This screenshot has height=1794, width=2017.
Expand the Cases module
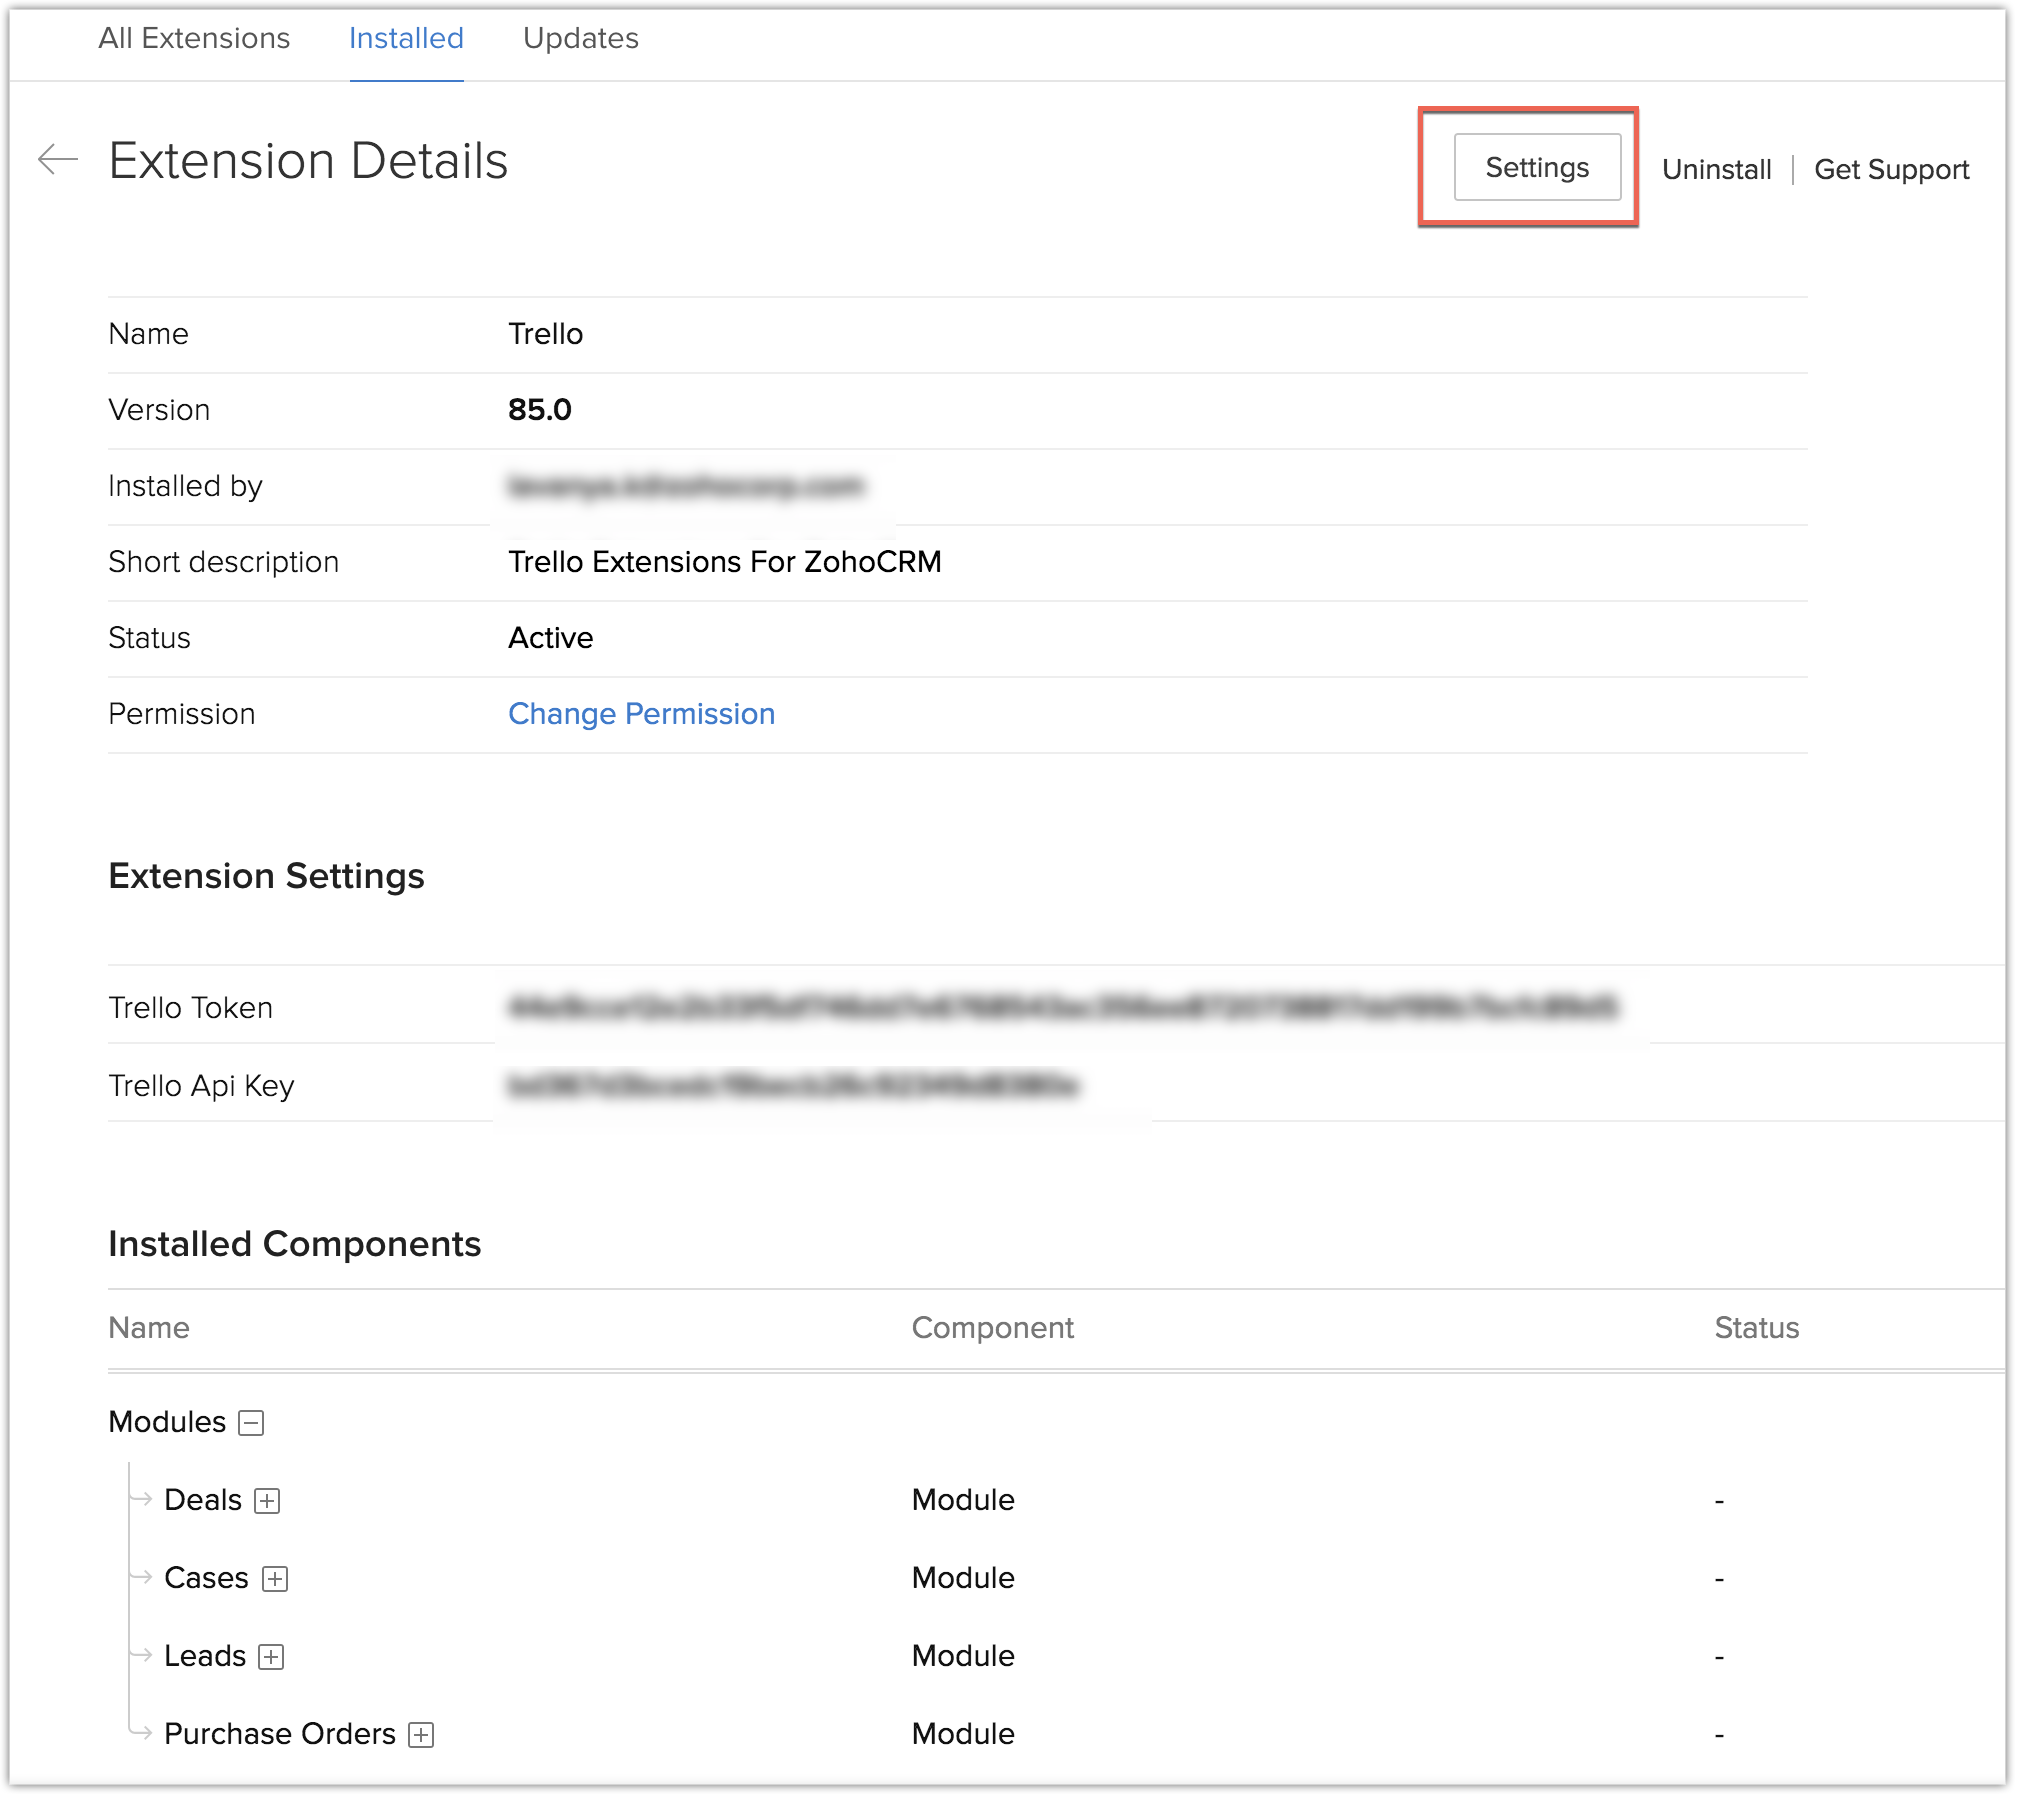click(x=275, y=1579)
